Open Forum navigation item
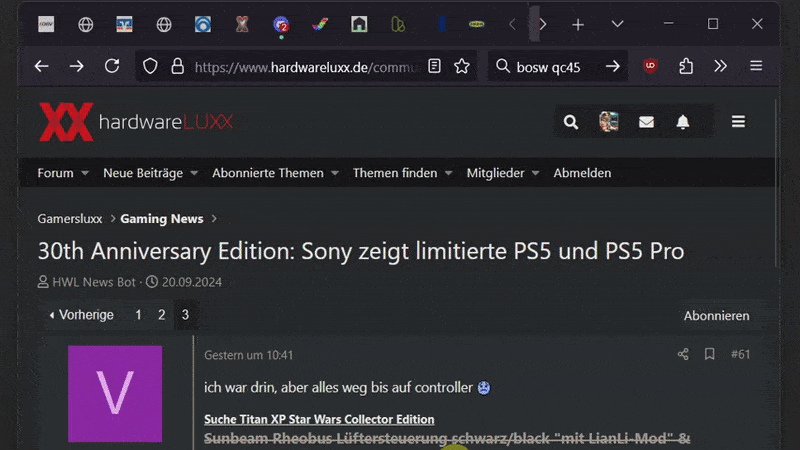The width and height of the screenshot is (800, 450). [x=55, y=173]
